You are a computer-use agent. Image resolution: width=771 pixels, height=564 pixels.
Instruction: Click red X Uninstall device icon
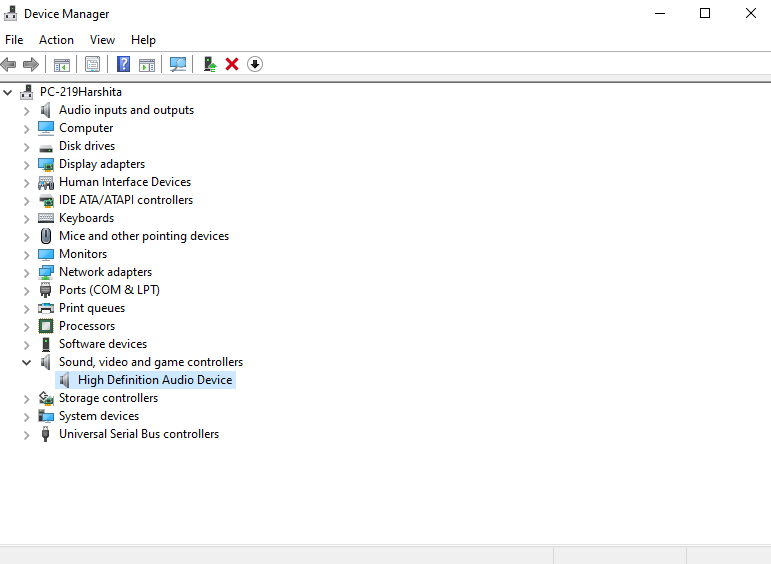pyautogui.click(x=232, y=64)
